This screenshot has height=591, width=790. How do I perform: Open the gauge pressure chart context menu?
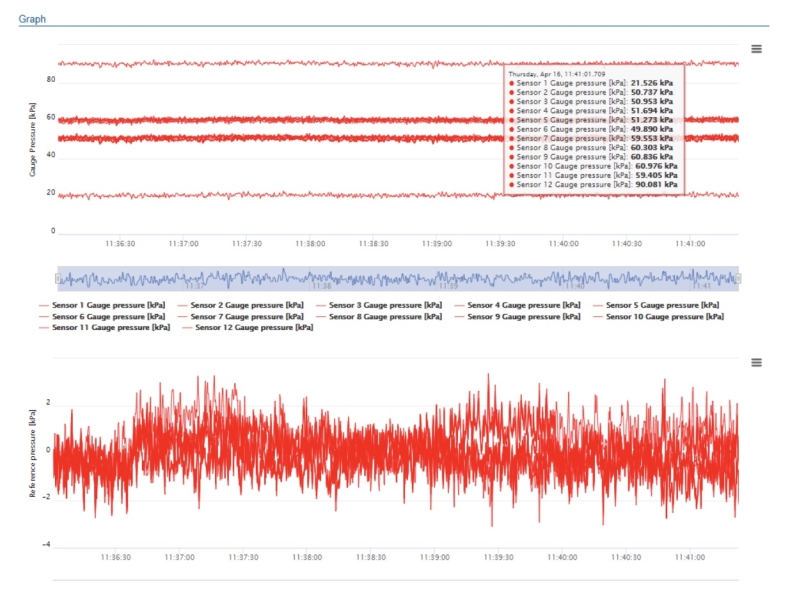point(756,49)
